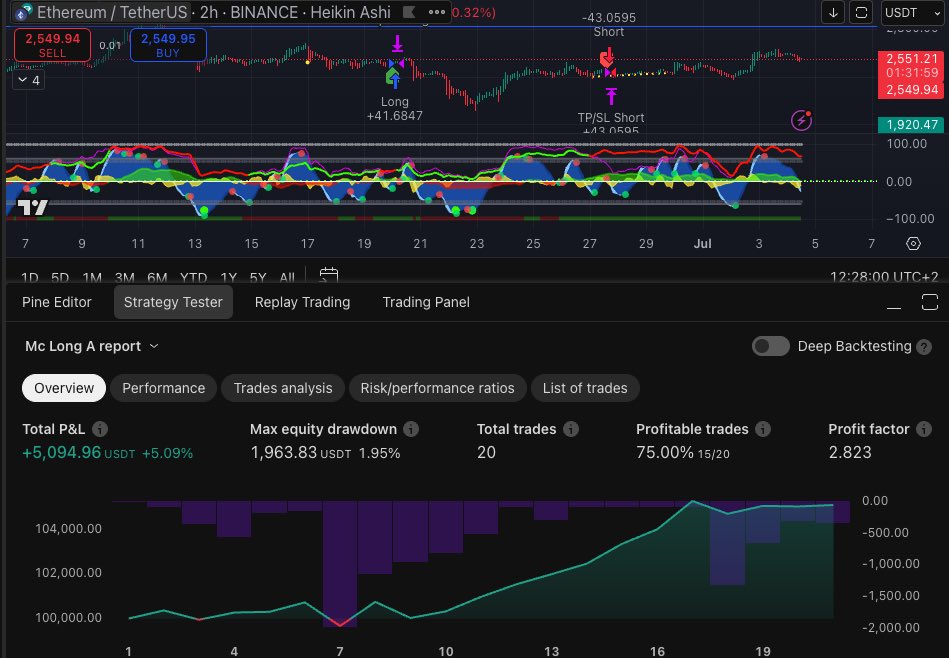Set the date range to 3M

(x=125, y=278)
